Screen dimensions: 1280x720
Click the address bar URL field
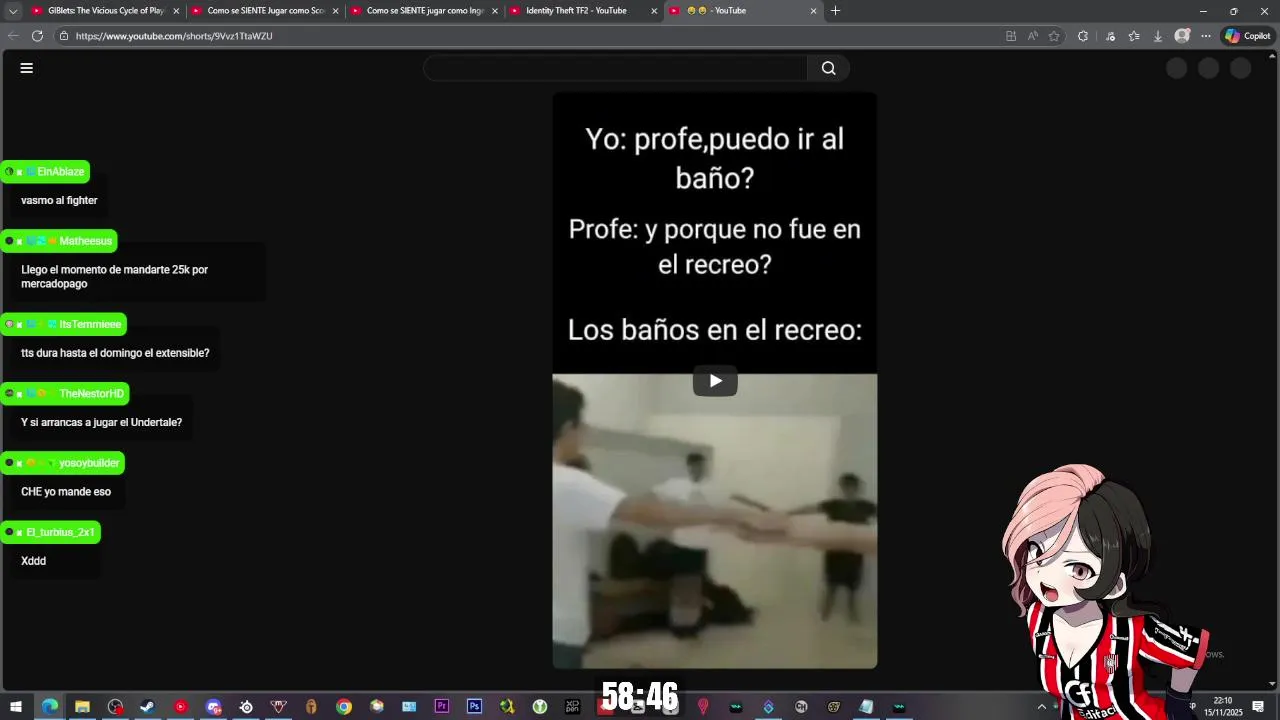(x=530, y=36)
